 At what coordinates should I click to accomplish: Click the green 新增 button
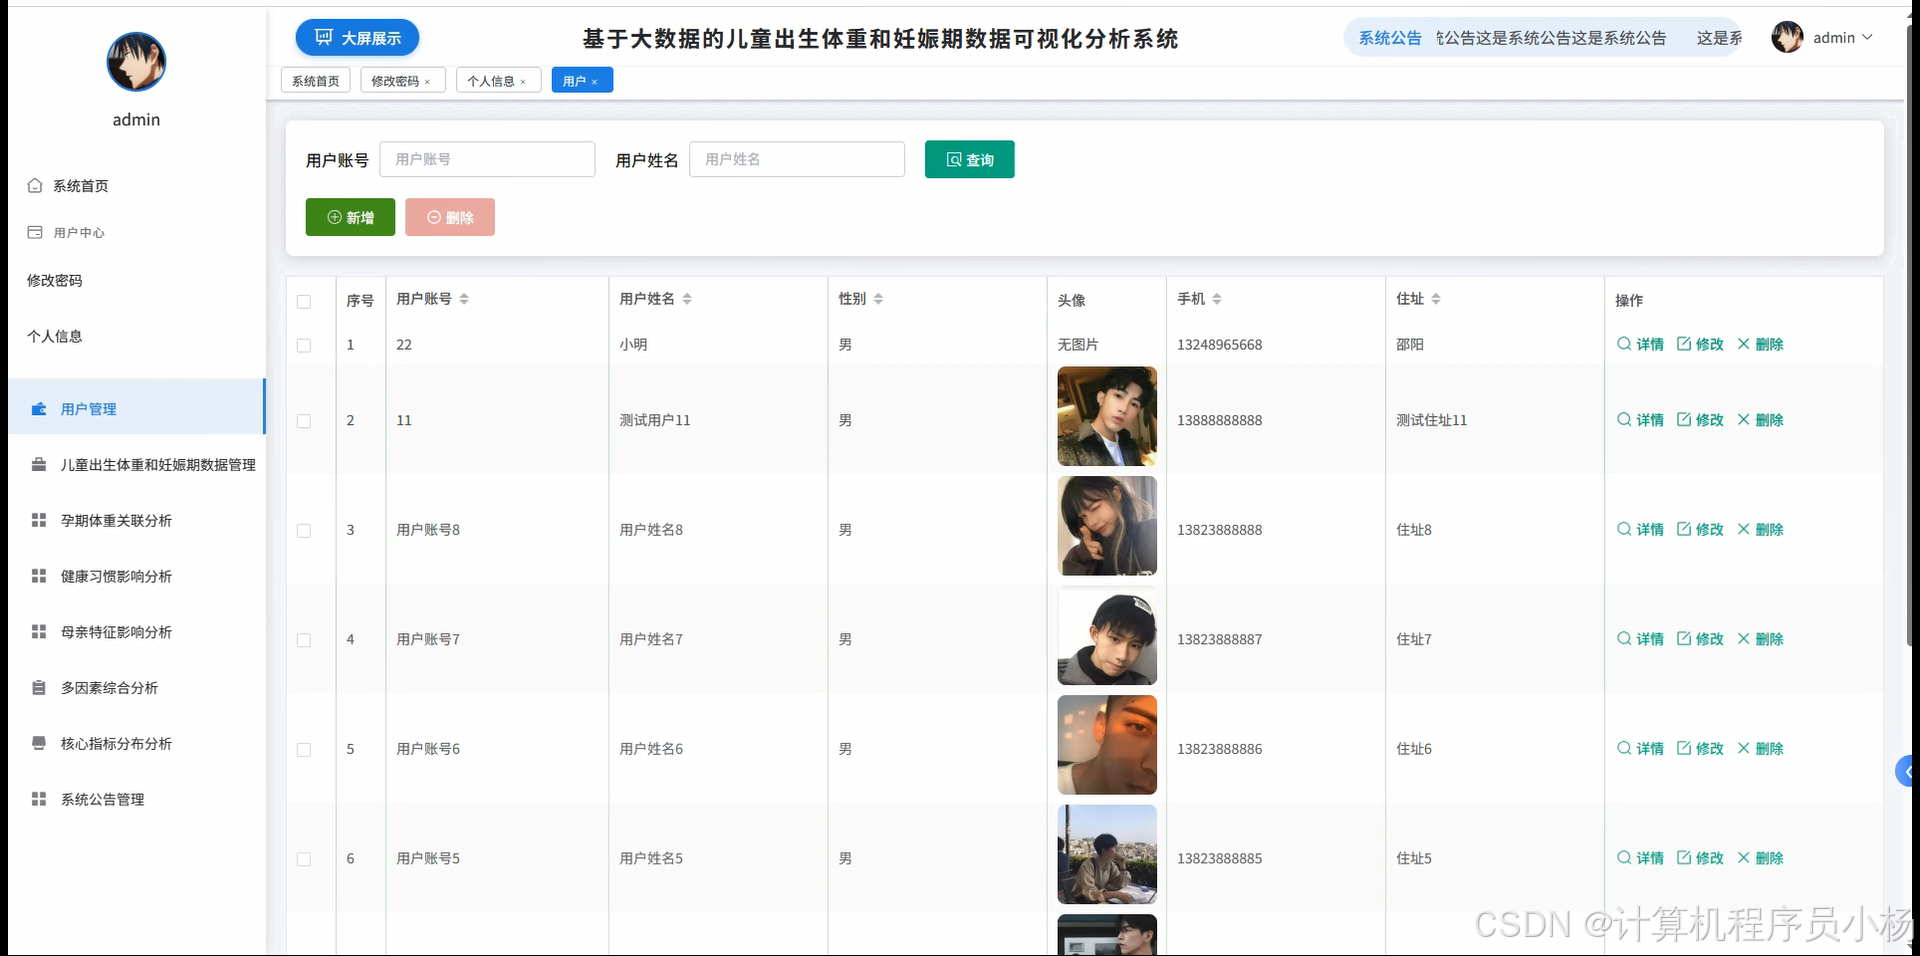click(x=350, y=217)
